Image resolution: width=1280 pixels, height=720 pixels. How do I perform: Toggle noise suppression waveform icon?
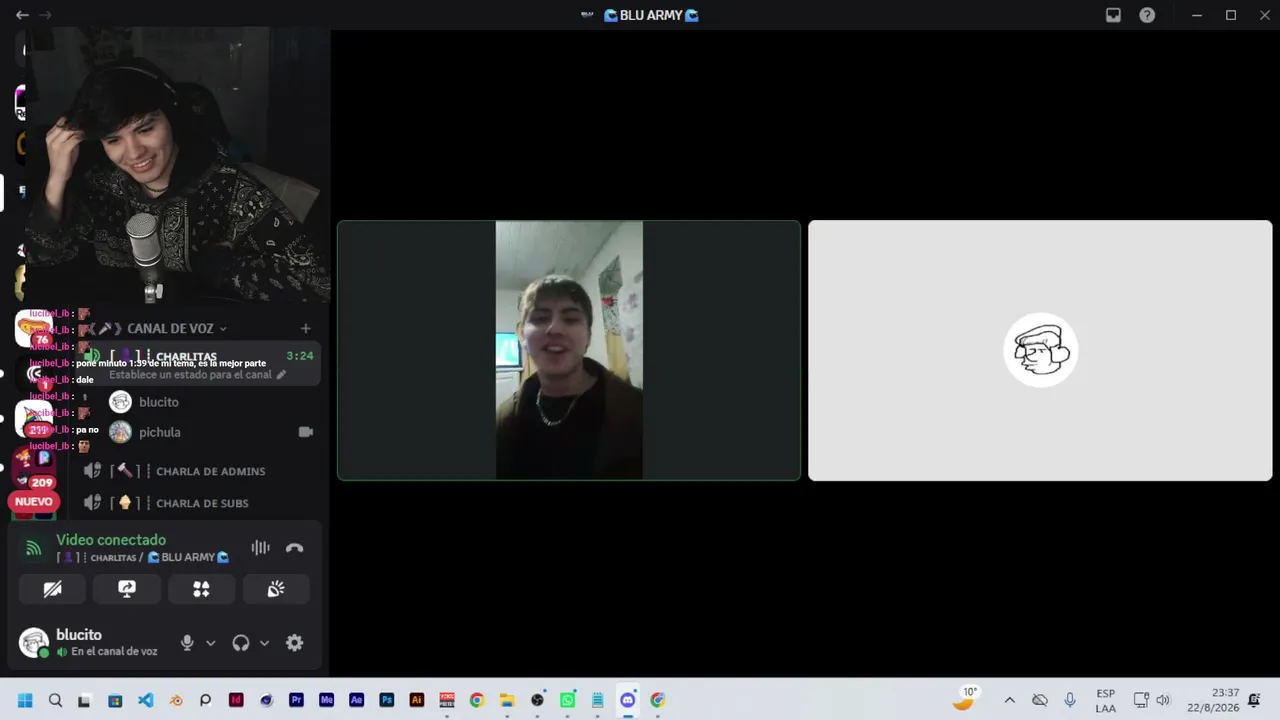point(260,548)
